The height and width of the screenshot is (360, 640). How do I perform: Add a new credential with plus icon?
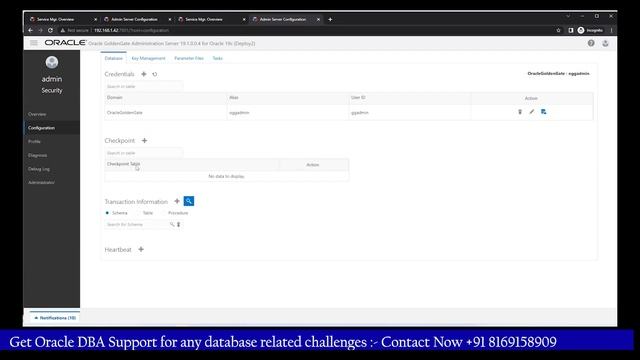(x=144, y=74)
